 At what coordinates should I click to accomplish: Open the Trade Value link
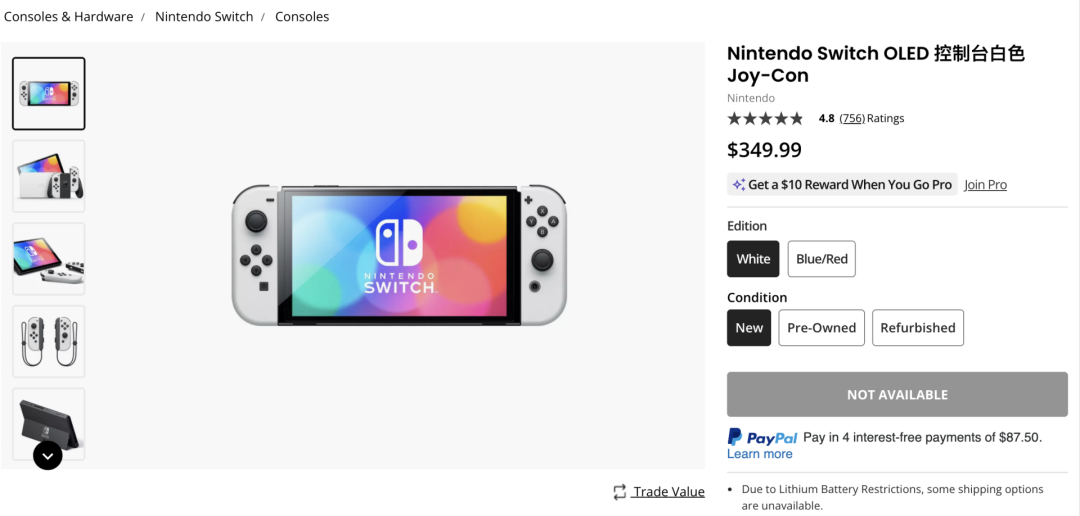click(669, 492)
